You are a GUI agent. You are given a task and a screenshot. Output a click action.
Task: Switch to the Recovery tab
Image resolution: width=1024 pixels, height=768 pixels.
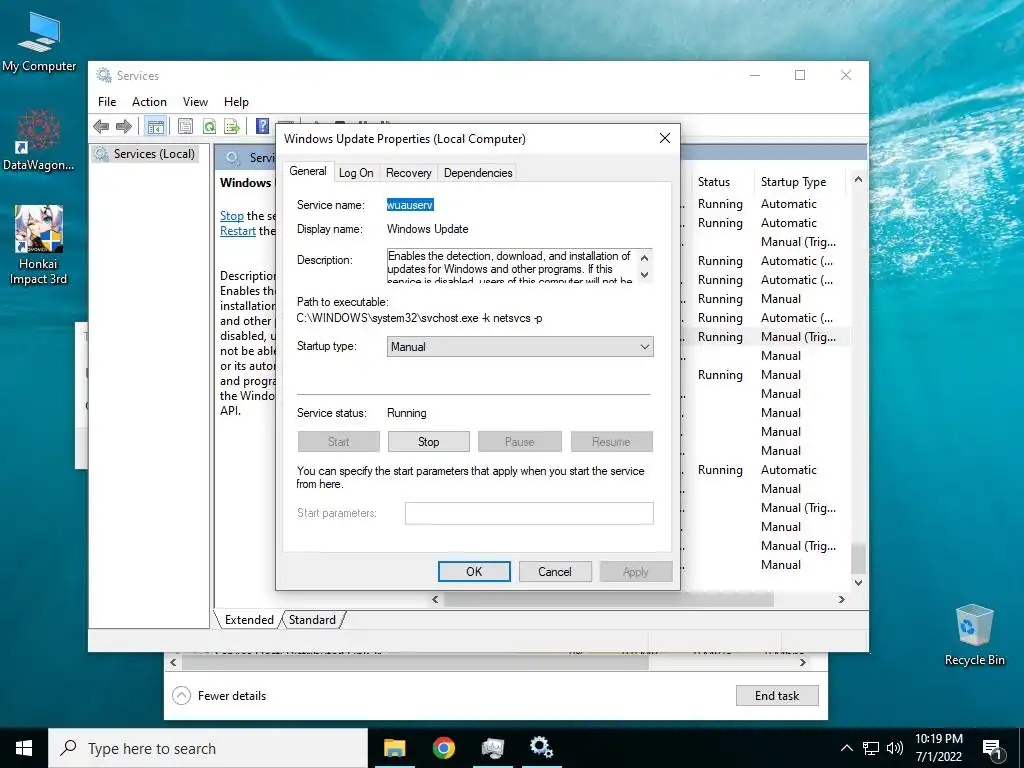coord(409,173)
